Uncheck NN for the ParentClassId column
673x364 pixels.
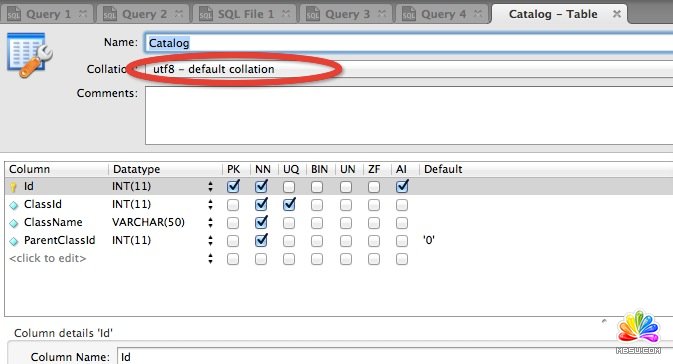coord(261,240)
